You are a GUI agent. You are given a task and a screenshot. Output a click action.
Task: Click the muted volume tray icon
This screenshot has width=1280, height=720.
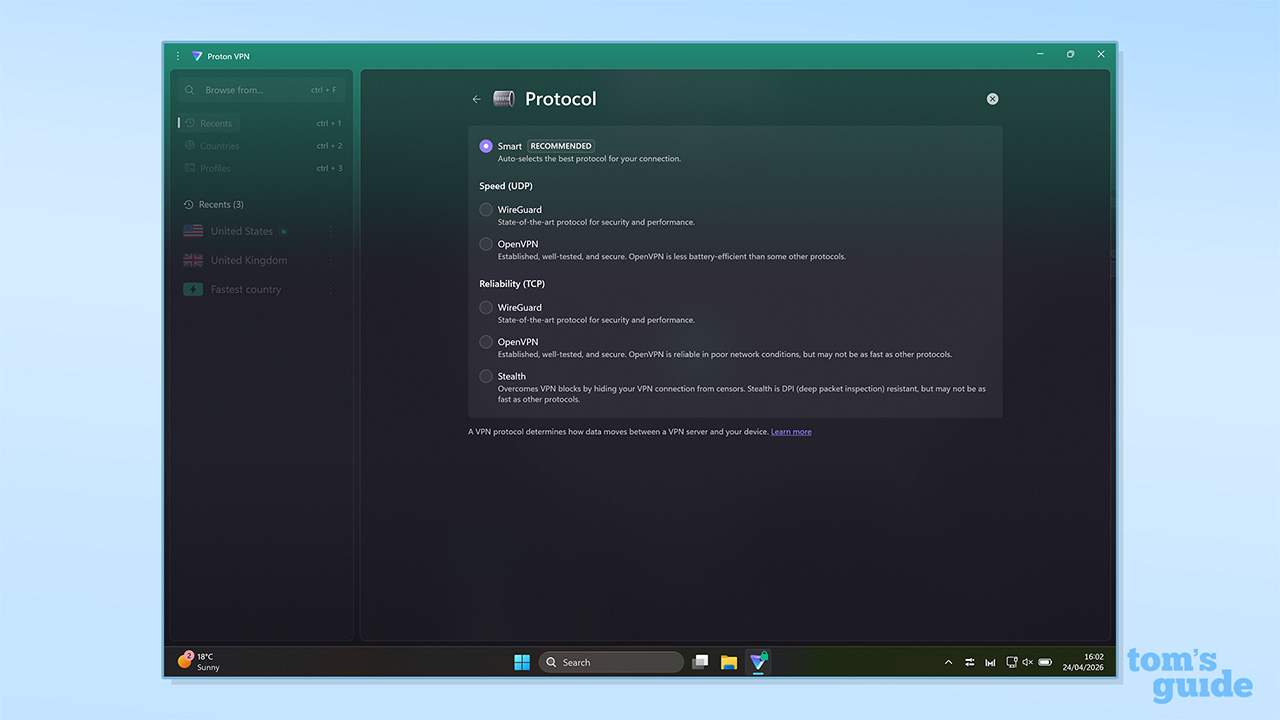[1027, 662]
